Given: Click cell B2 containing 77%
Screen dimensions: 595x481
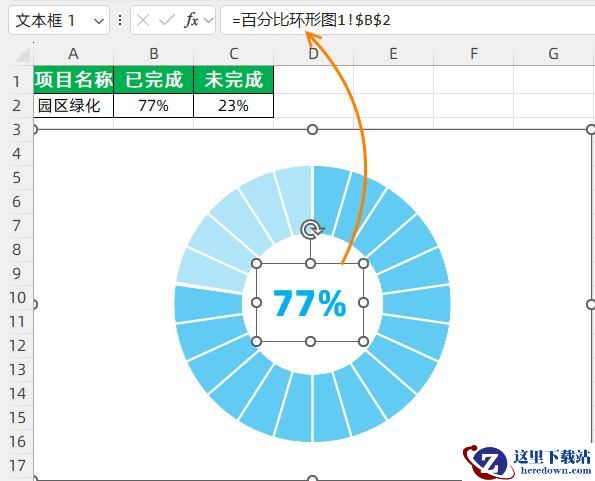Looking at the screenshot, I should point(154,105).
